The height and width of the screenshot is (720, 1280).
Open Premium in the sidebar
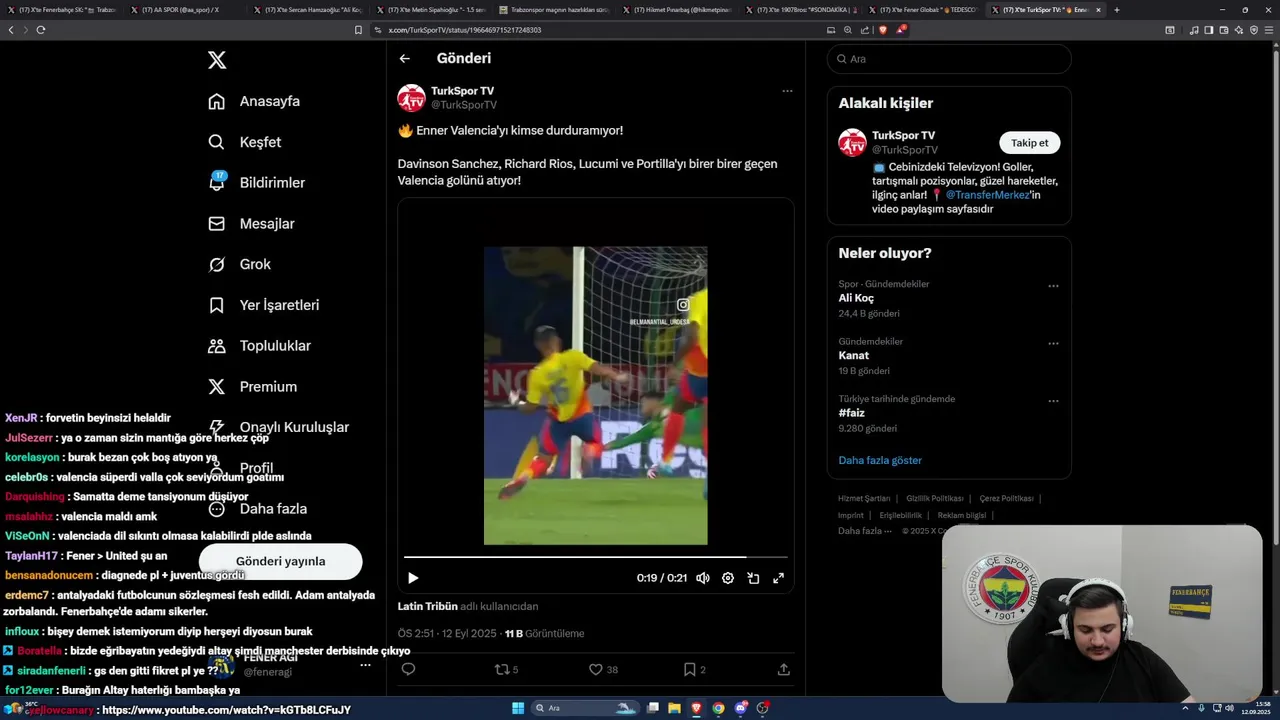point(252,387)
